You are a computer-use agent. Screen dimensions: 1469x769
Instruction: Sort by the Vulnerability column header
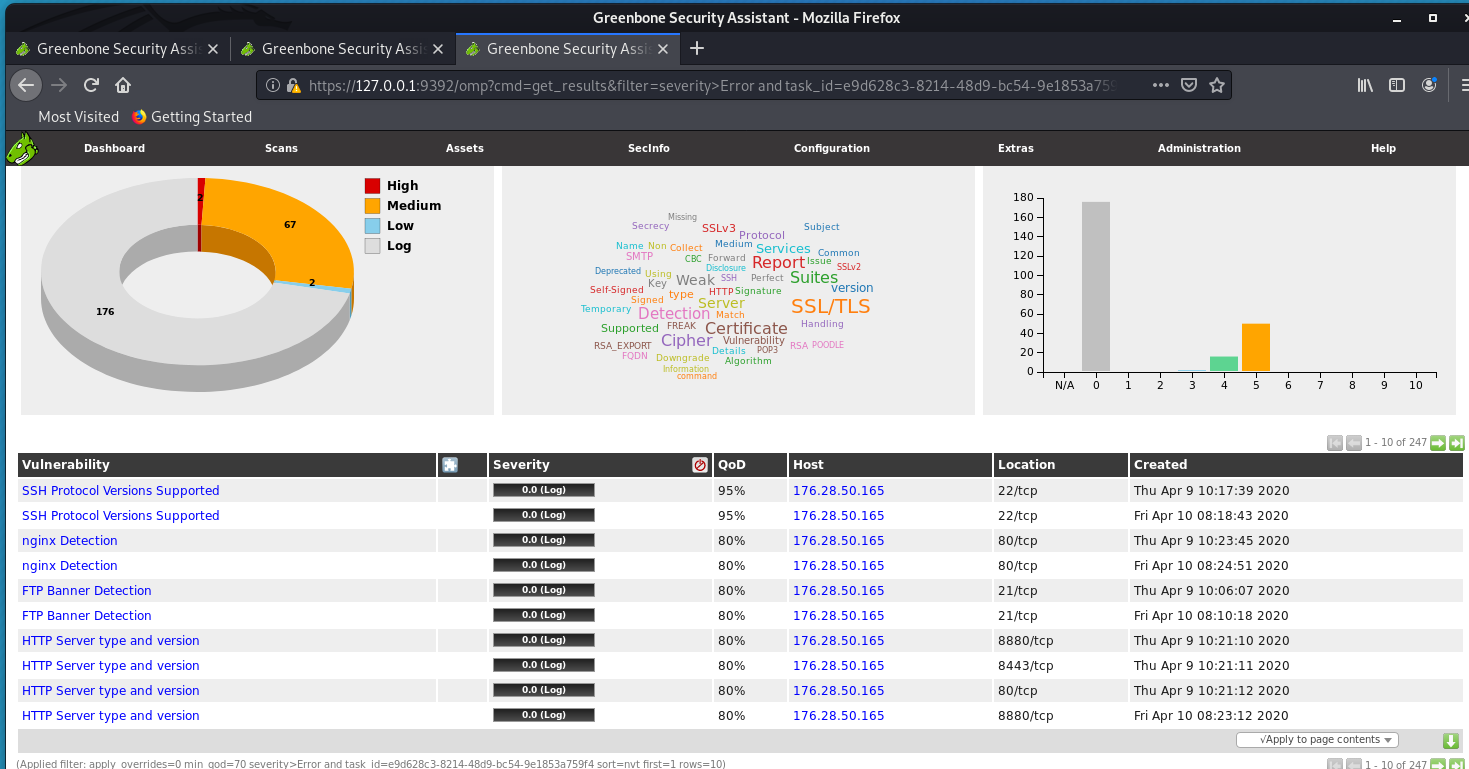click(66, 465)
